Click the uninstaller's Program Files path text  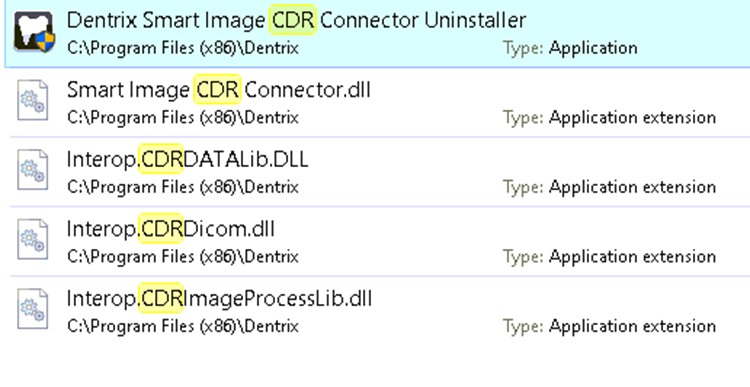tap(183, 48)
